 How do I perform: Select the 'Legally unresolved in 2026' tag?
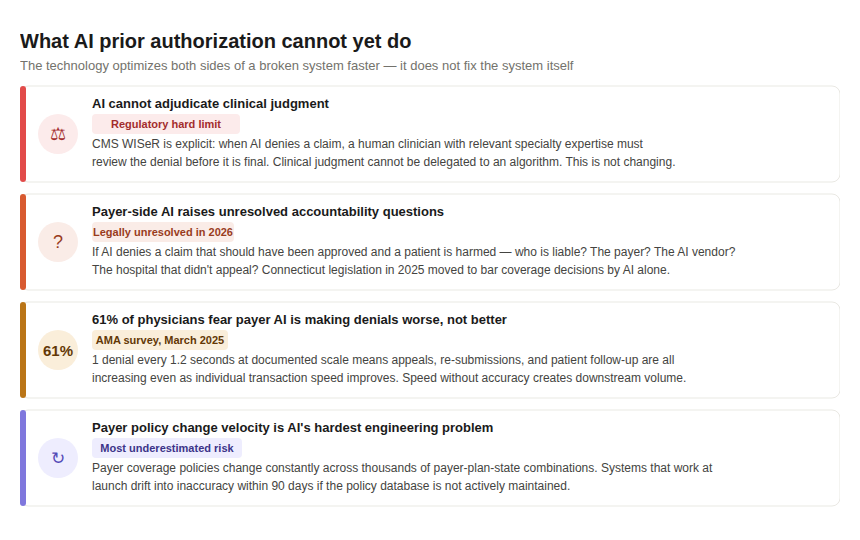(x=163, y=232)
